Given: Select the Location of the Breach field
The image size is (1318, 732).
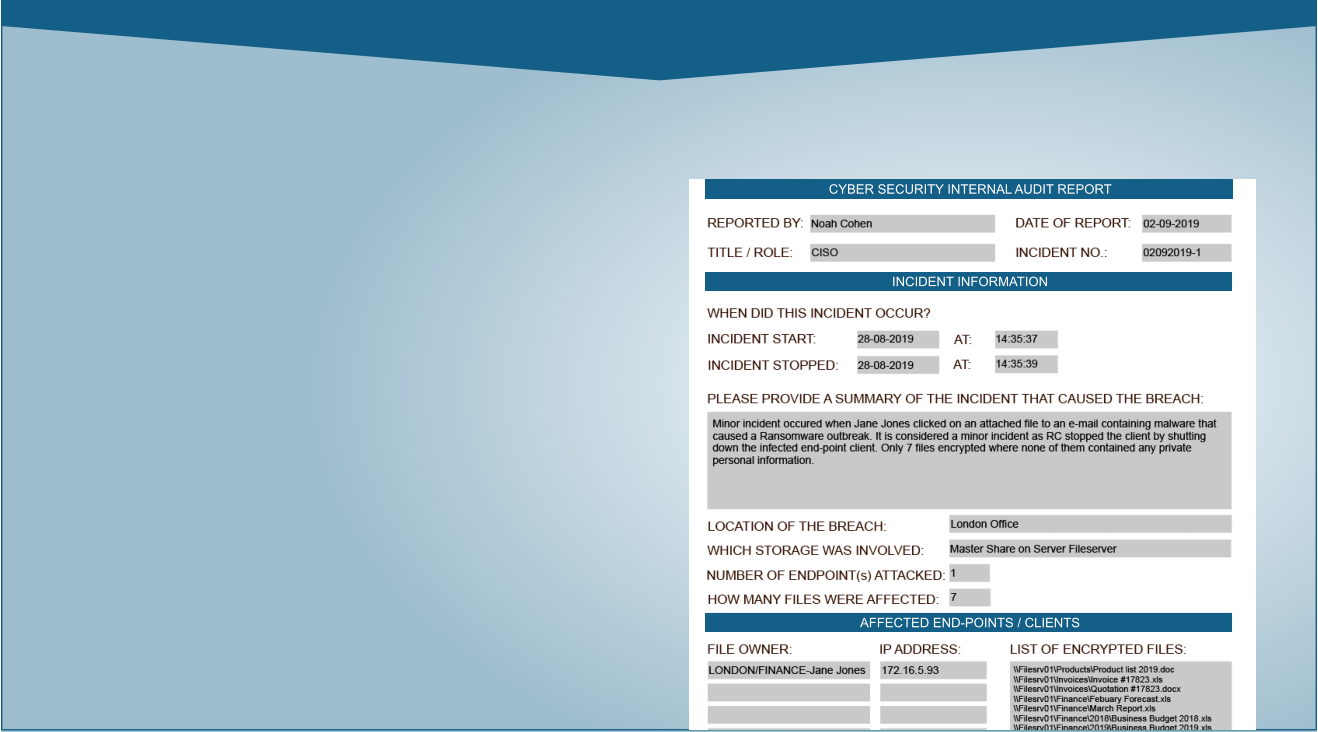Looking at the screenshot, I should click(x=1088, y=523).
